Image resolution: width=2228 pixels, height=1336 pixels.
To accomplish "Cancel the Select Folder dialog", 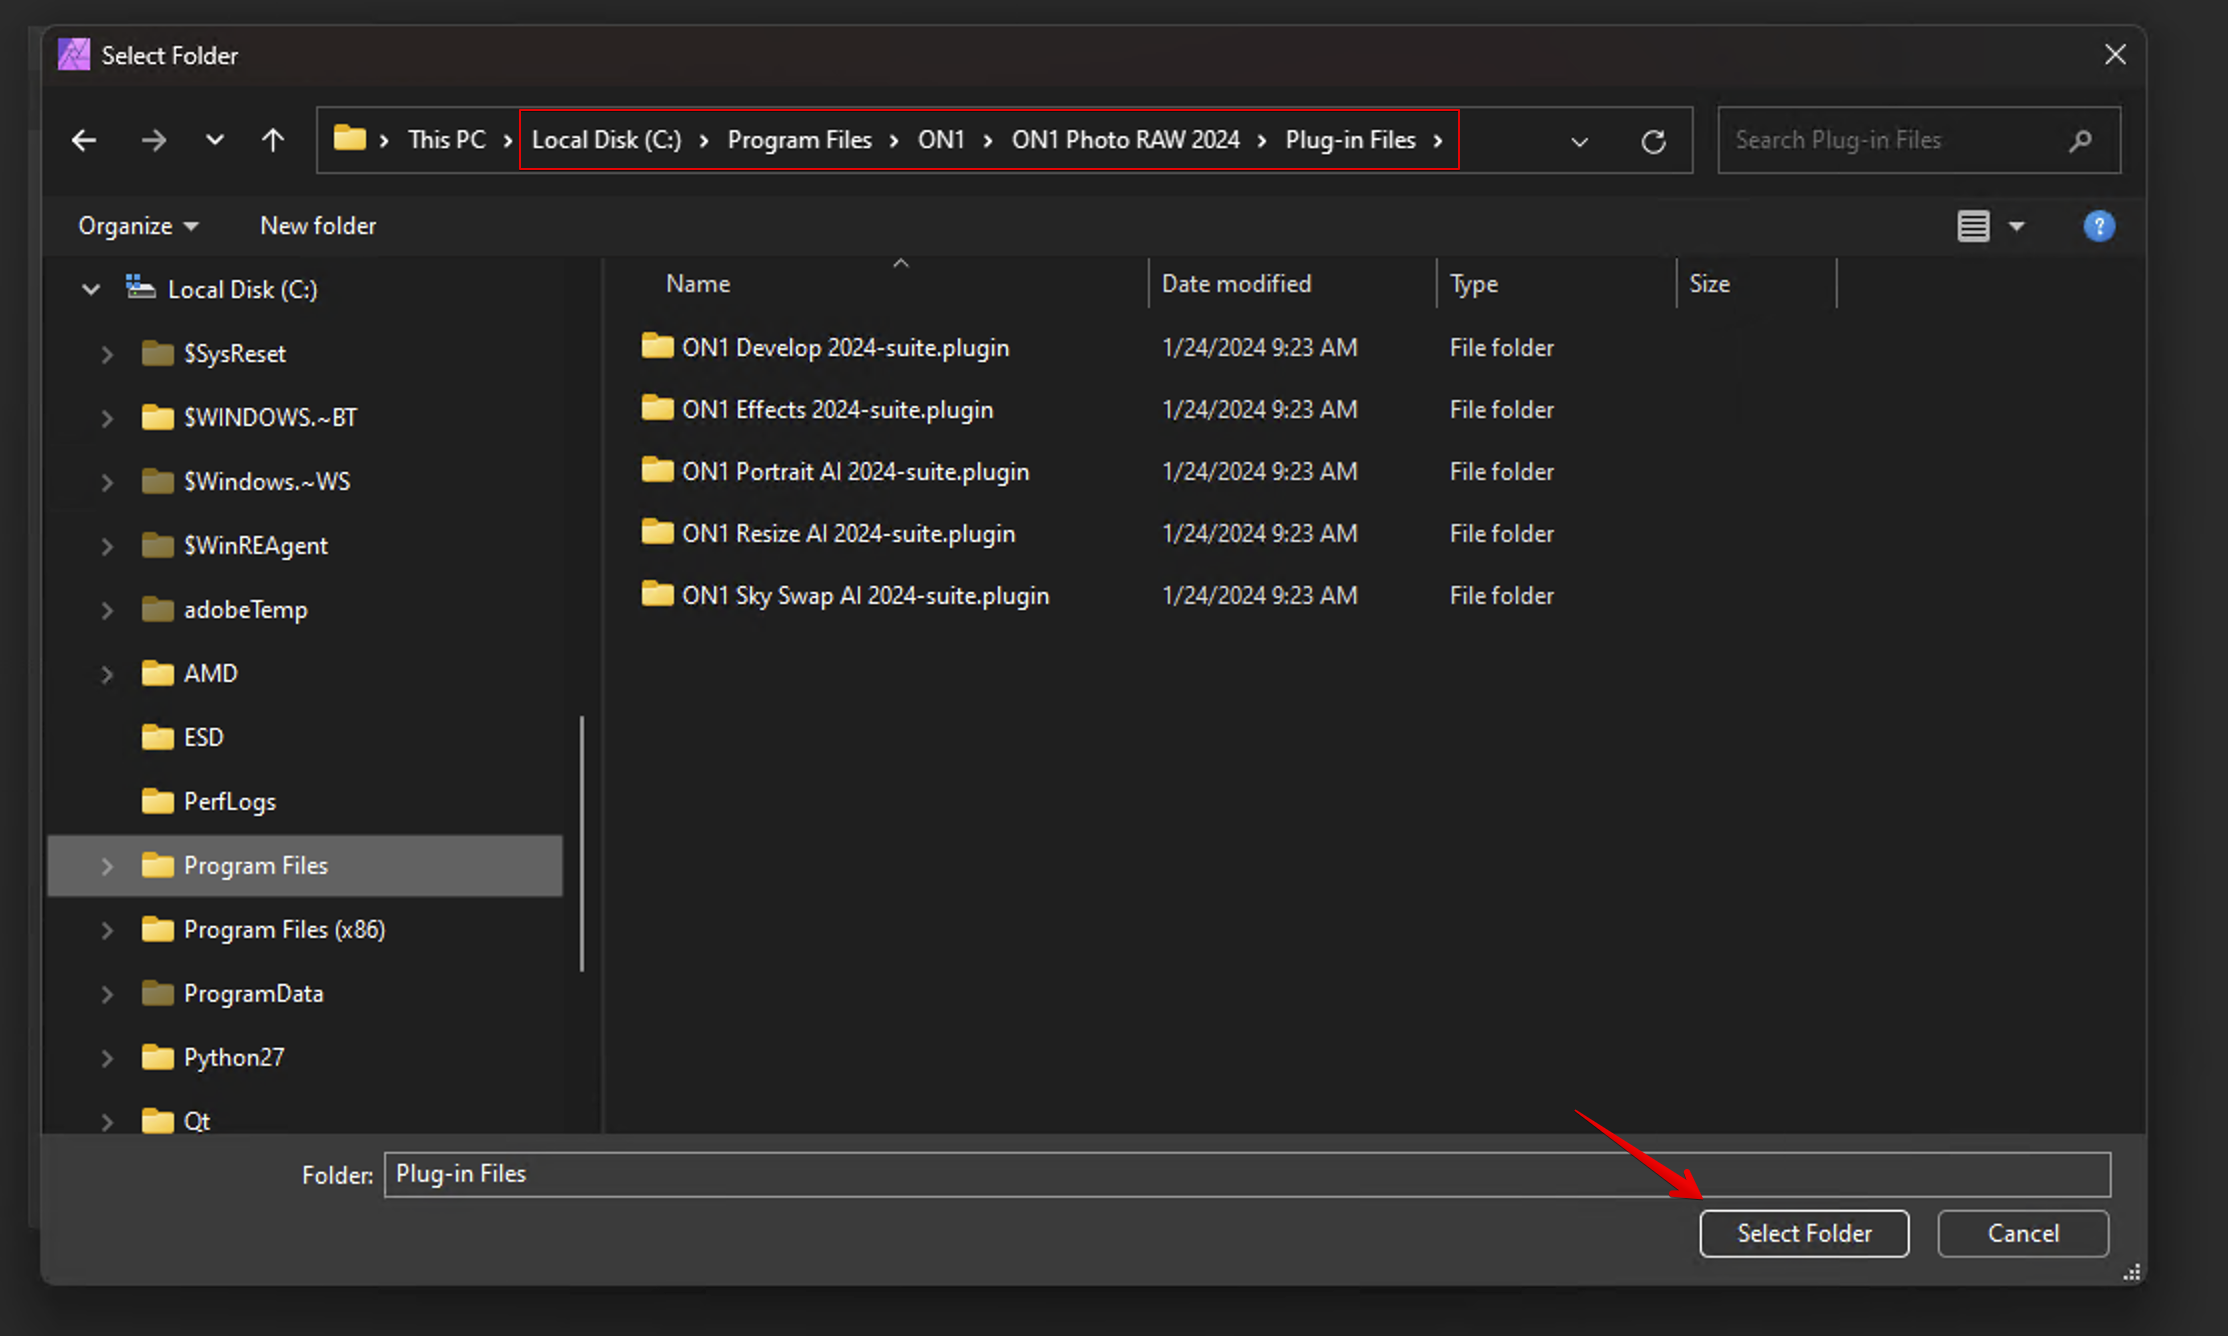I will pyautogui.click(x=2023, y=1234).
